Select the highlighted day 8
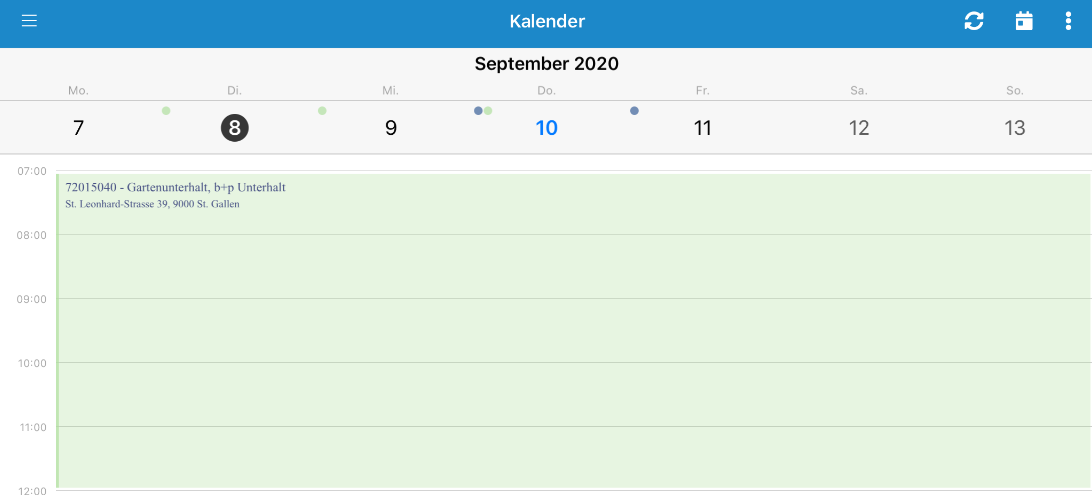This screenshot has width=1092, height=495. coord(235,128)
